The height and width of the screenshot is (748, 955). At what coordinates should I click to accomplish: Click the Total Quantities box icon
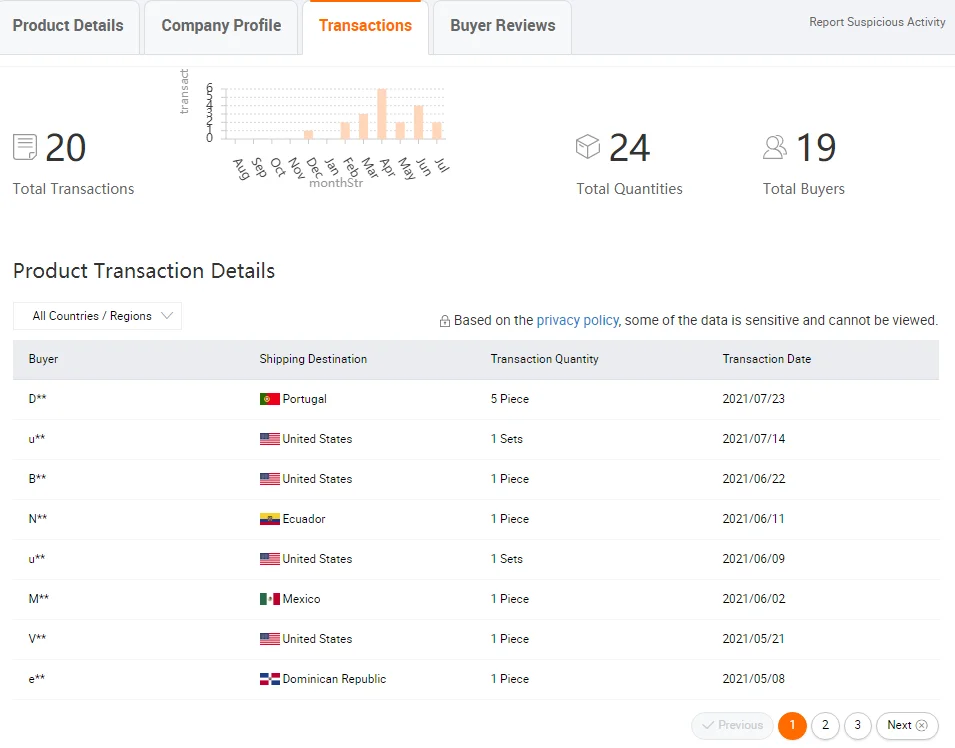[x=588, y=147]
